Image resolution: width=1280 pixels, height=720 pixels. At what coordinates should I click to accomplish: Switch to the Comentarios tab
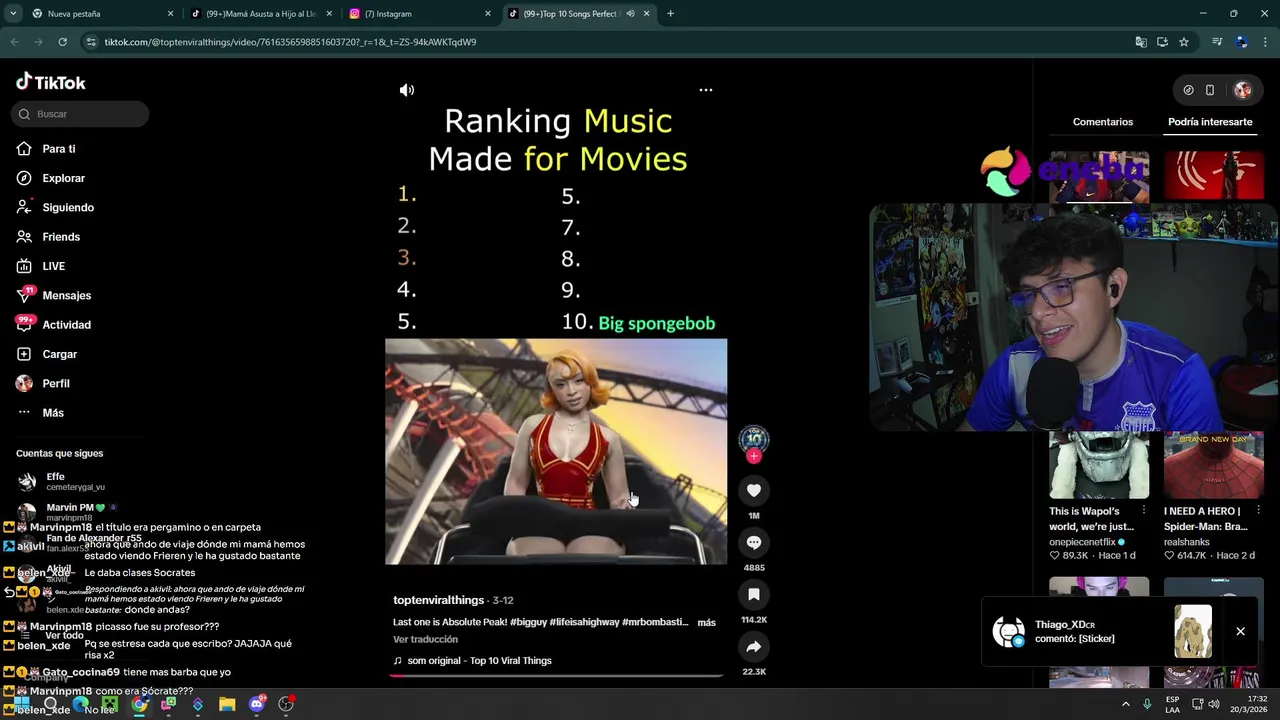point(1103,122)
